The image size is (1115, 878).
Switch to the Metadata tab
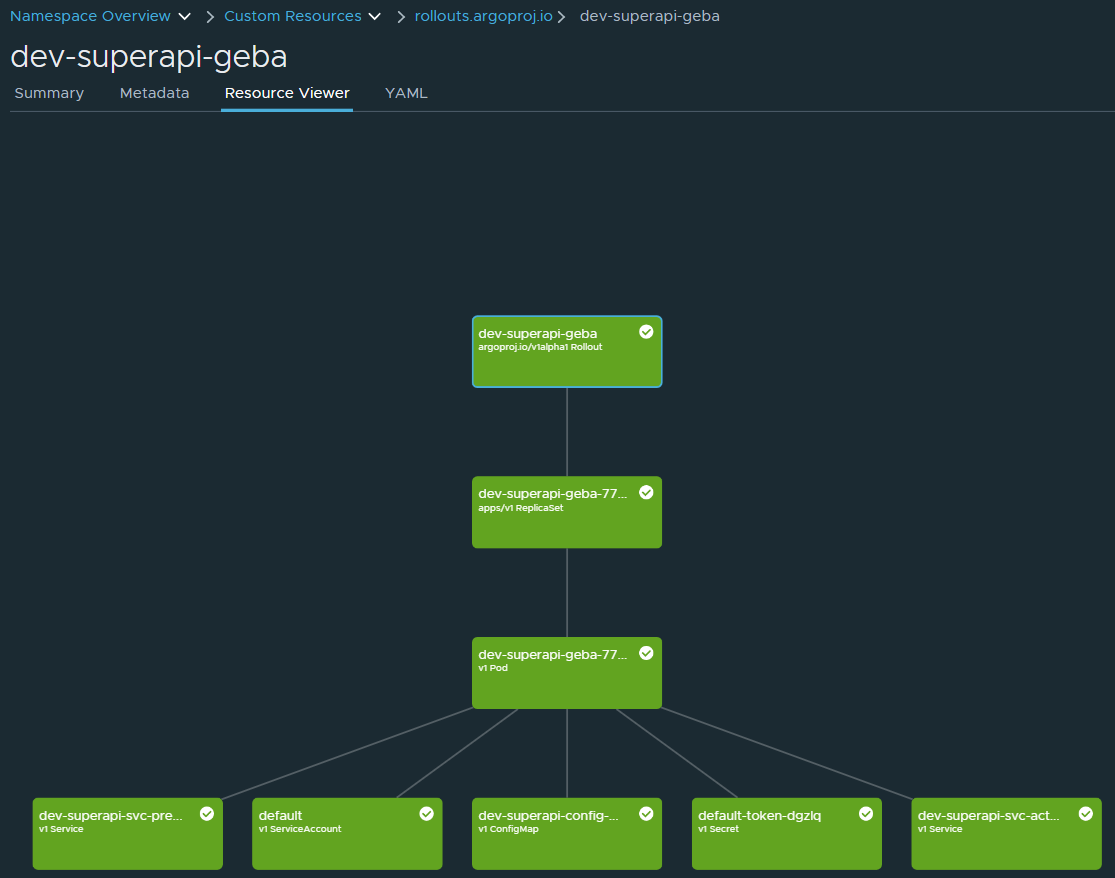154,93
